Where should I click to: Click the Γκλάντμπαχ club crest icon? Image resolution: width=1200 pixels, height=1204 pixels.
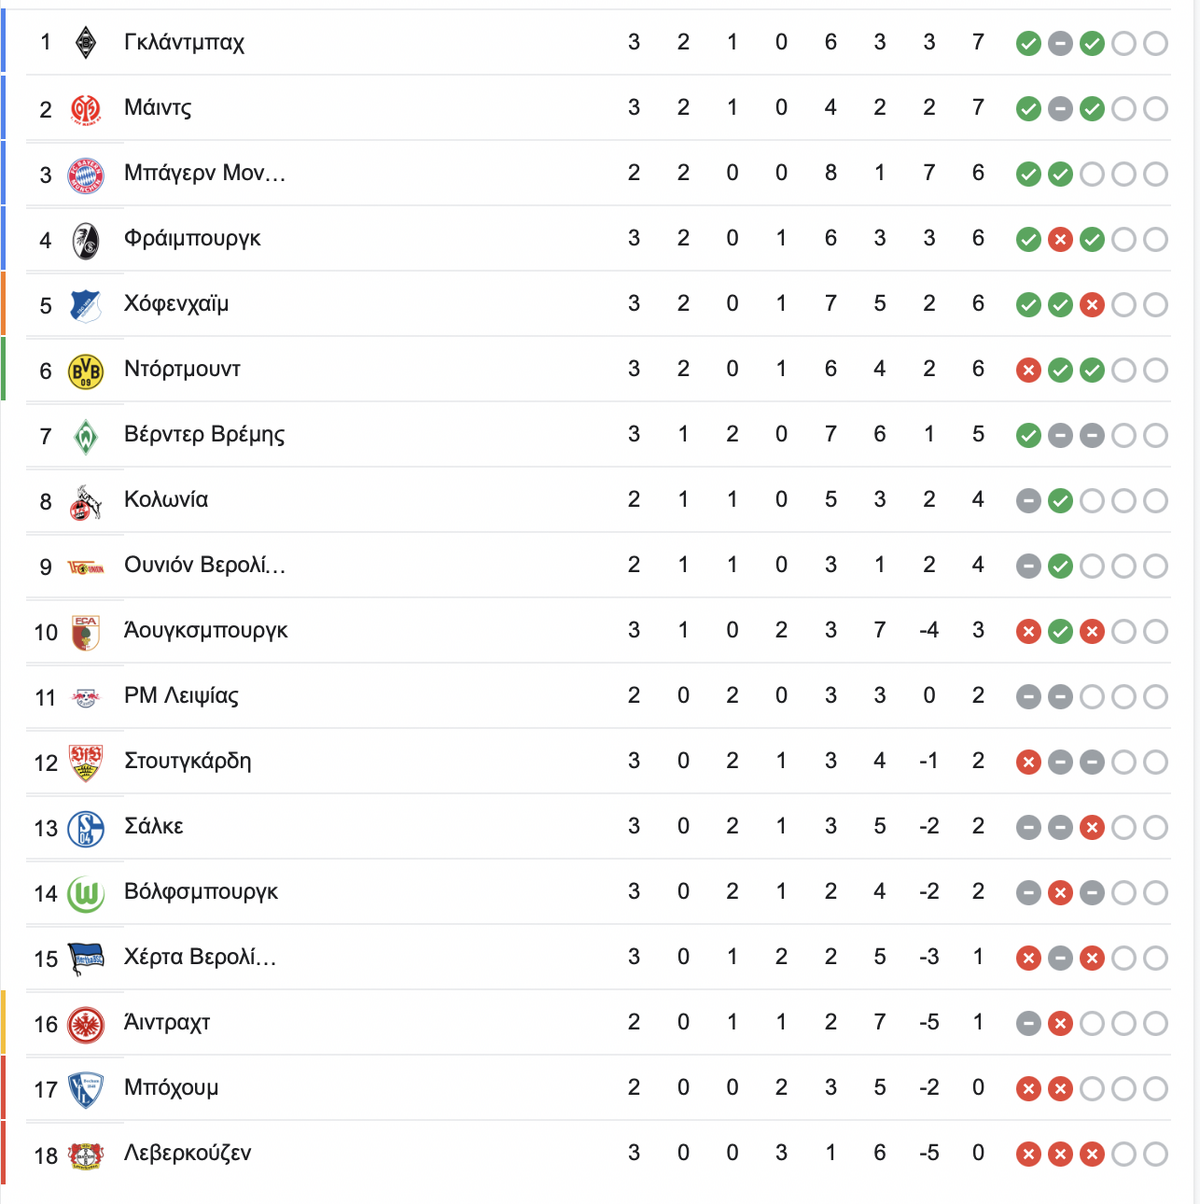pos(86,43)
